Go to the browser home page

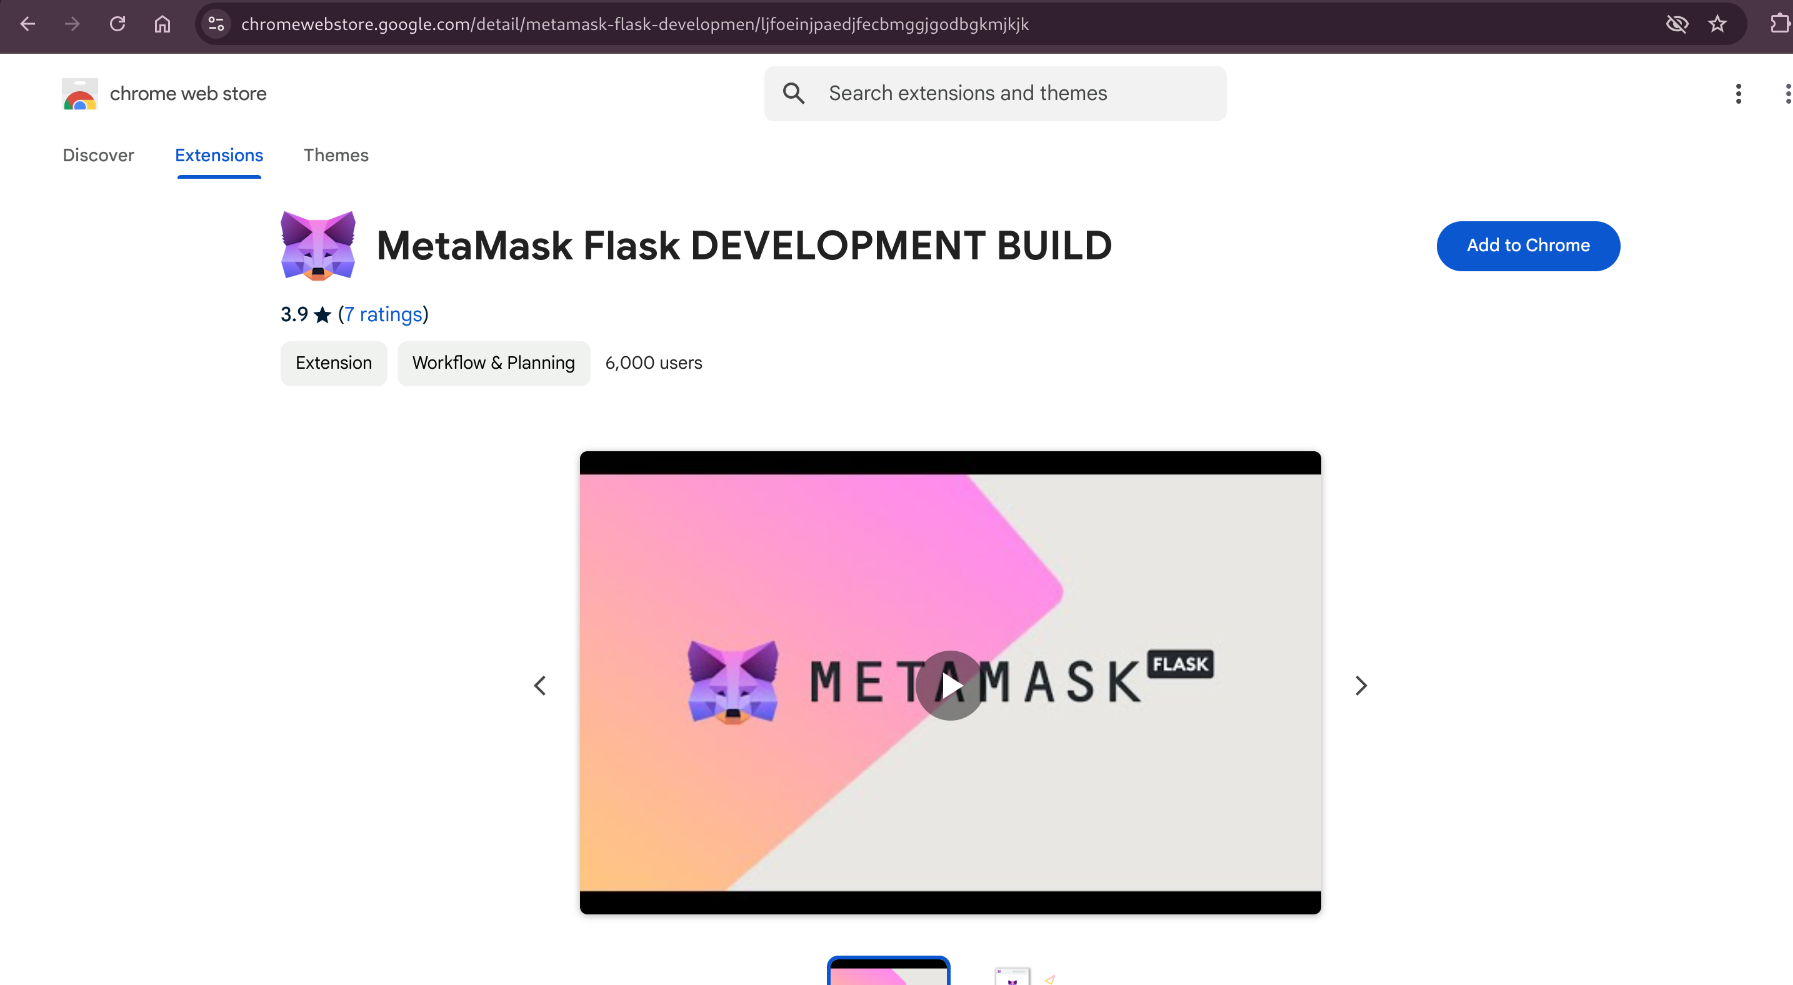point(163,23)
